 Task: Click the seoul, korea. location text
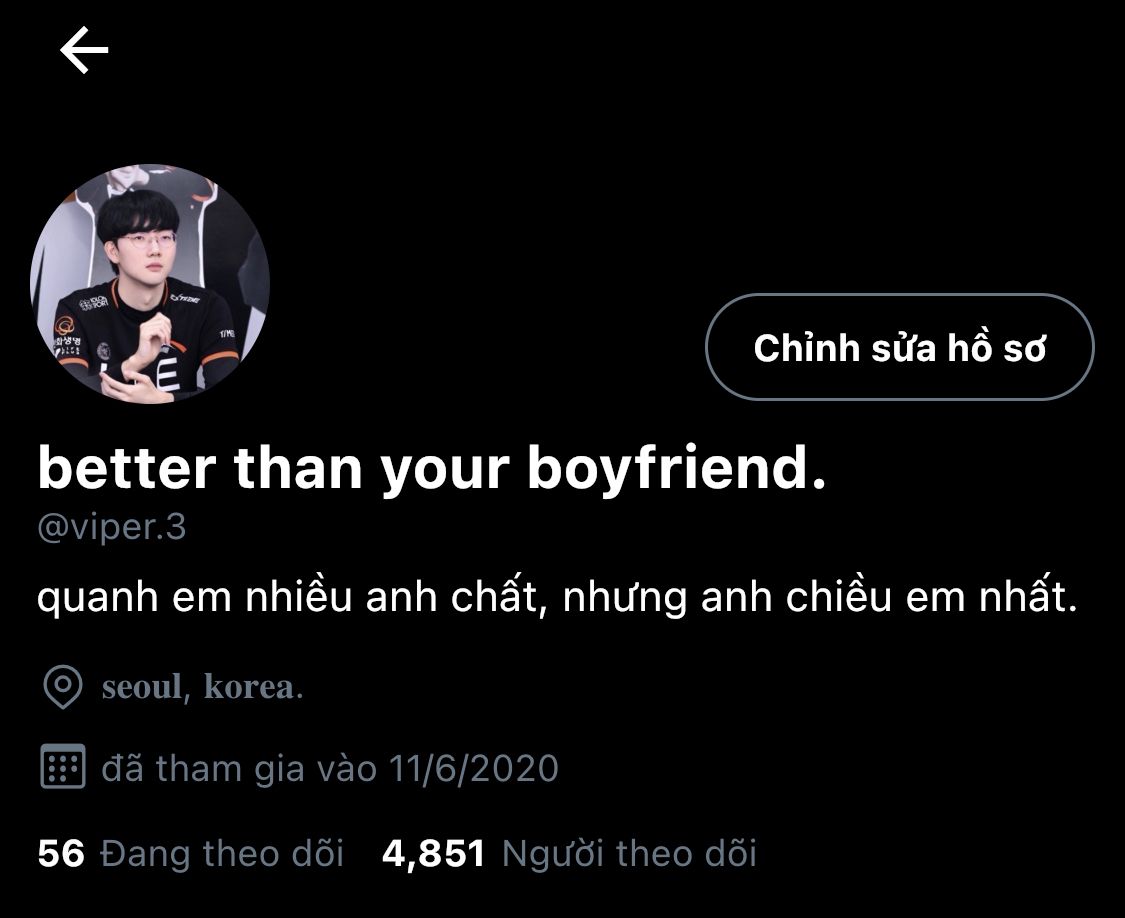click(202, 687)
